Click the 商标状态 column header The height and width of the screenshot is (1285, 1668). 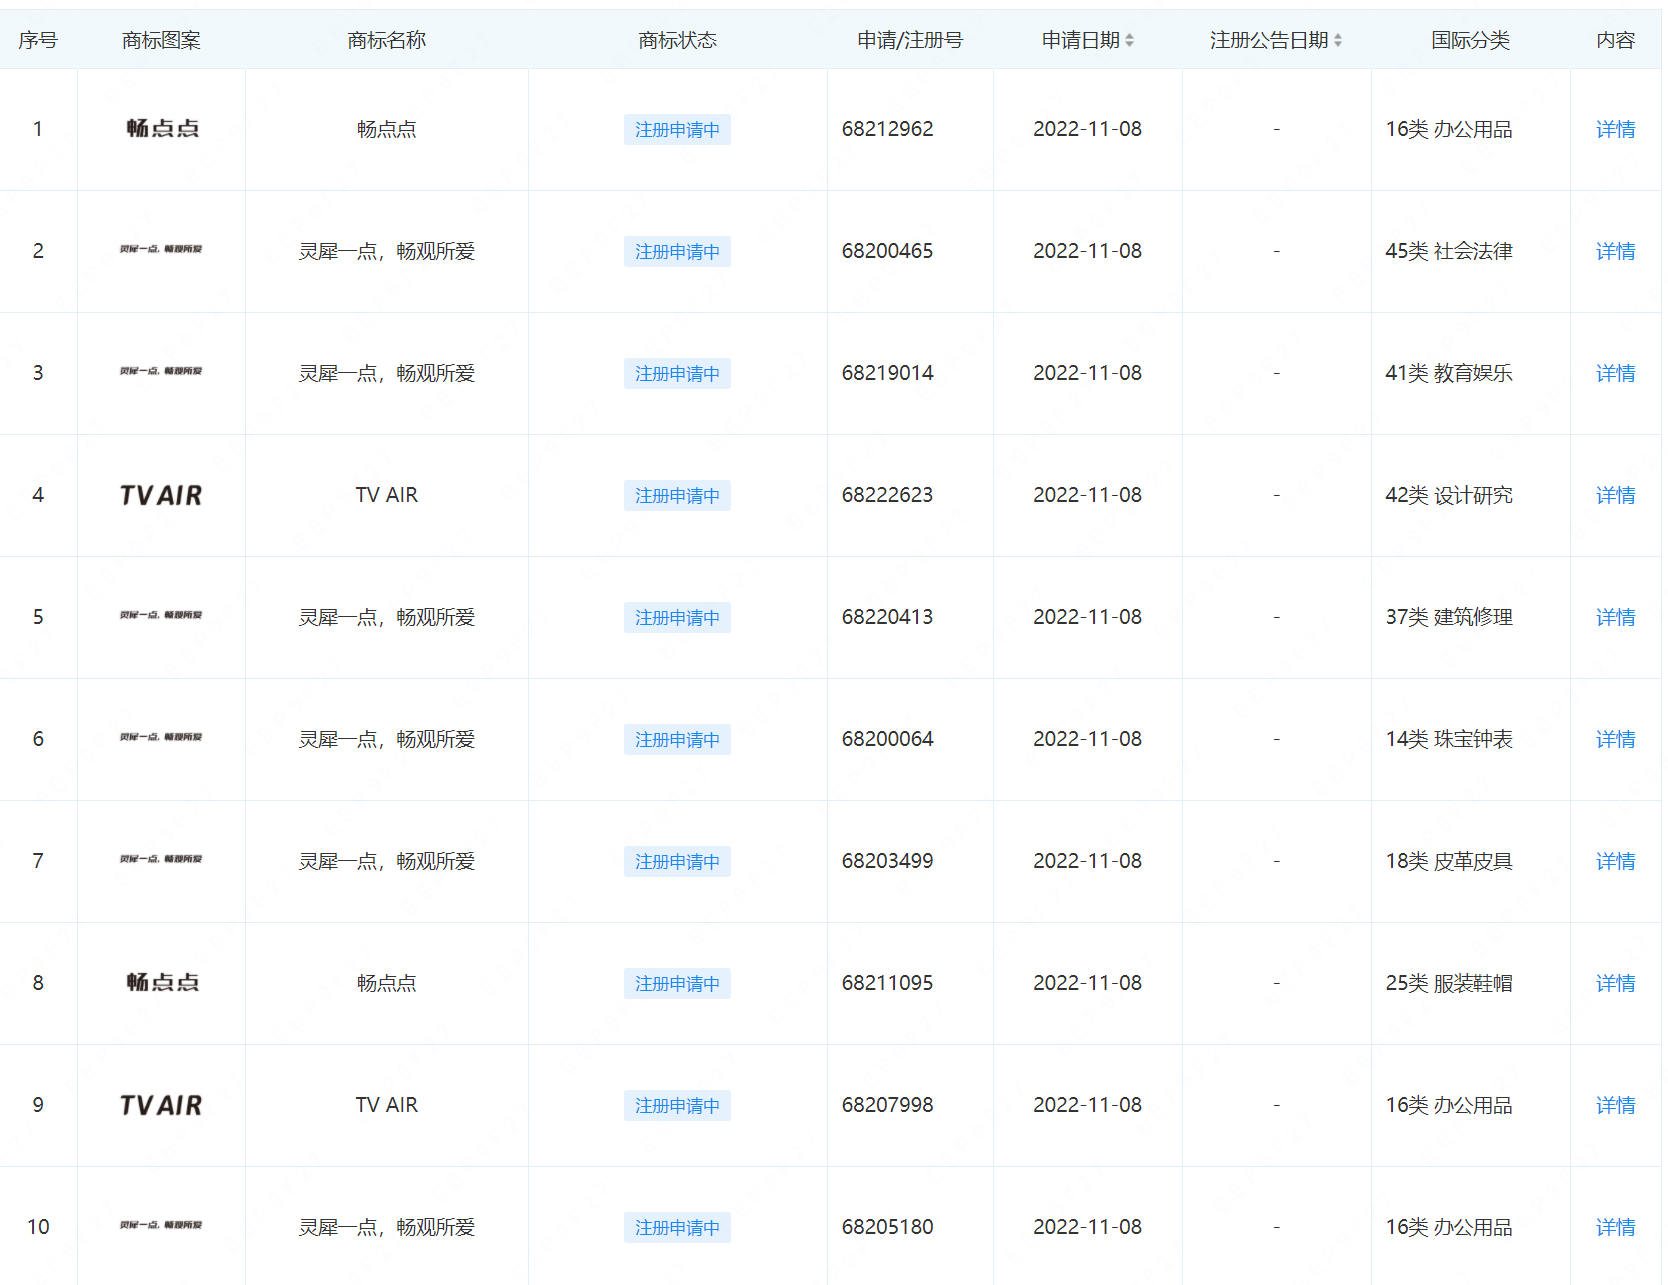click(677, 40)
